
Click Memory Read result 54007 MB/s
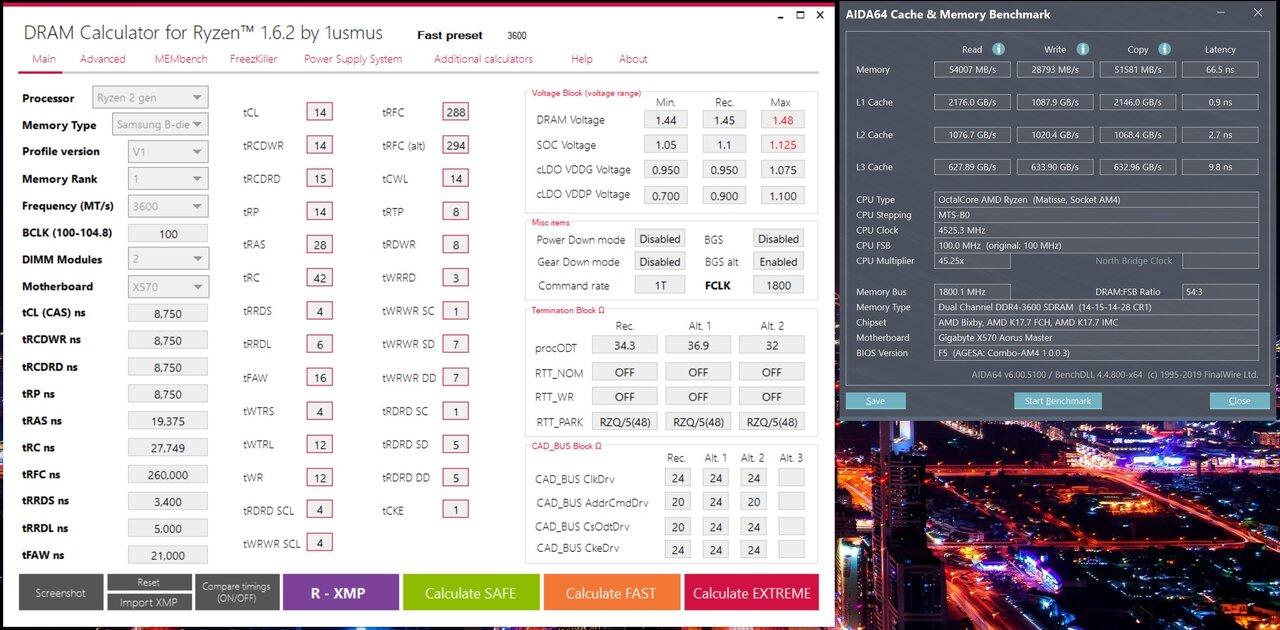pyautogui.click(x=972, y=70)
